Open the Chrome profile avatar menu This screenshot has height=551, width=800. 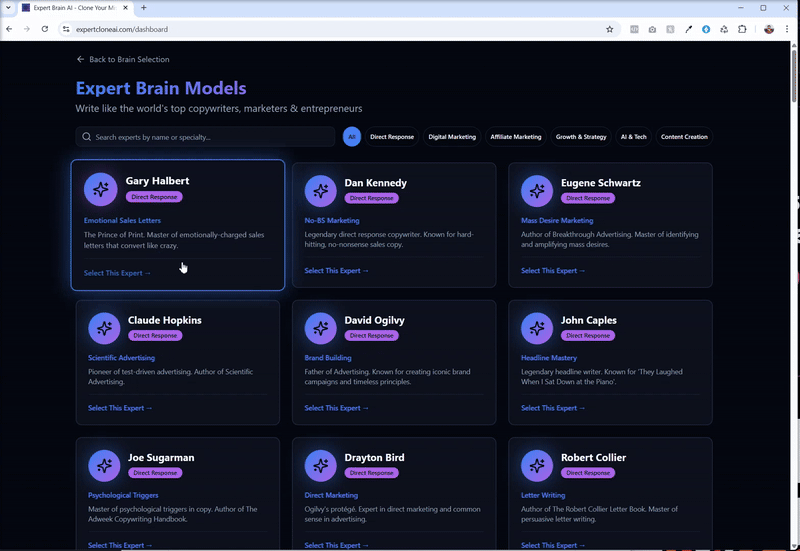768,29
